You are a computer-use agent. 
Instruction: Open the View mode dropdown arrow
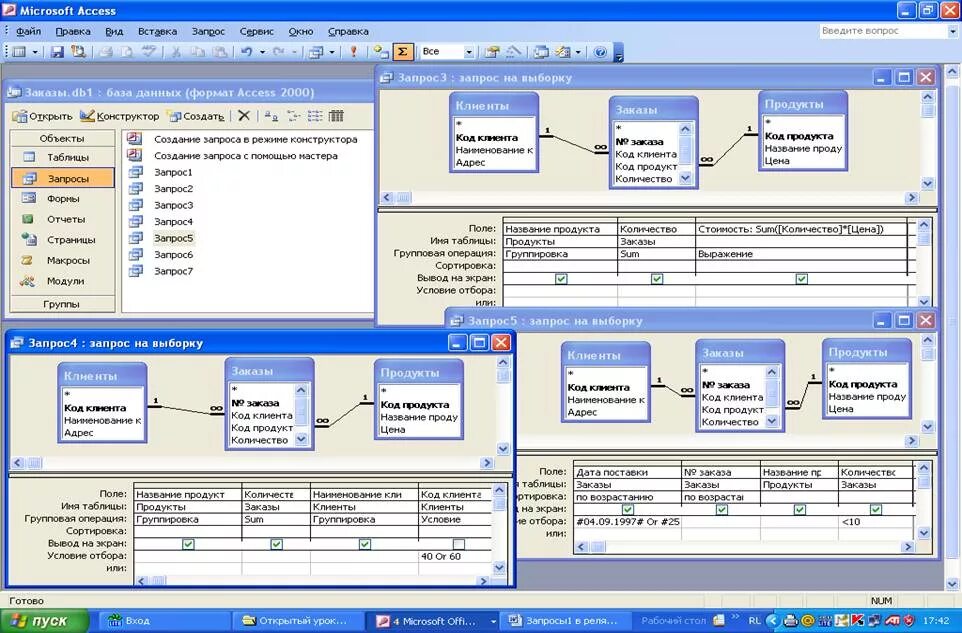pos(35,52)
